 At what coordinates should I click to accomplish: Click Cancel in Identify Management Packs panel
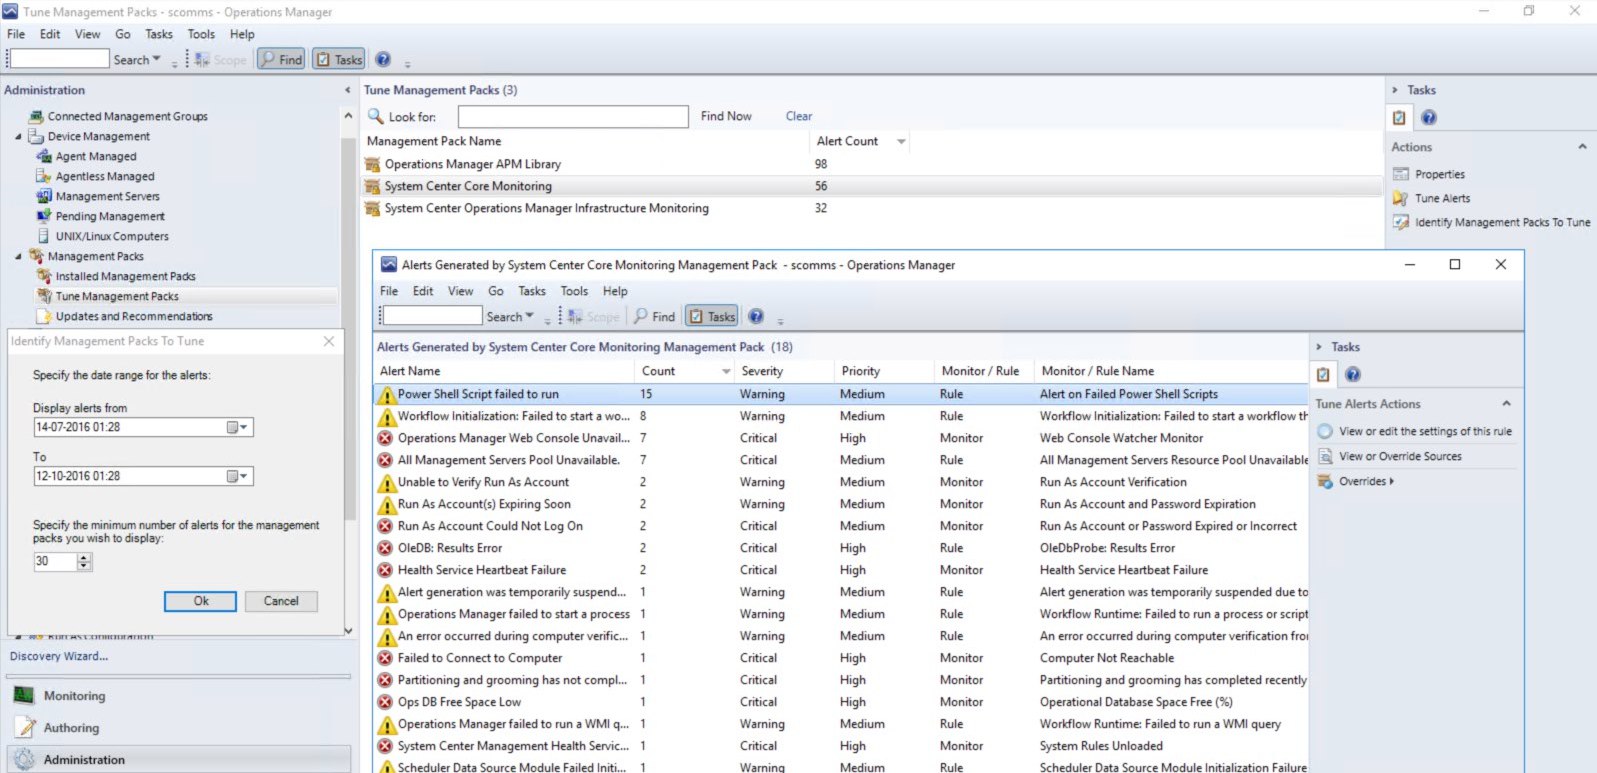pyautogui.click(x=281, y=601)
